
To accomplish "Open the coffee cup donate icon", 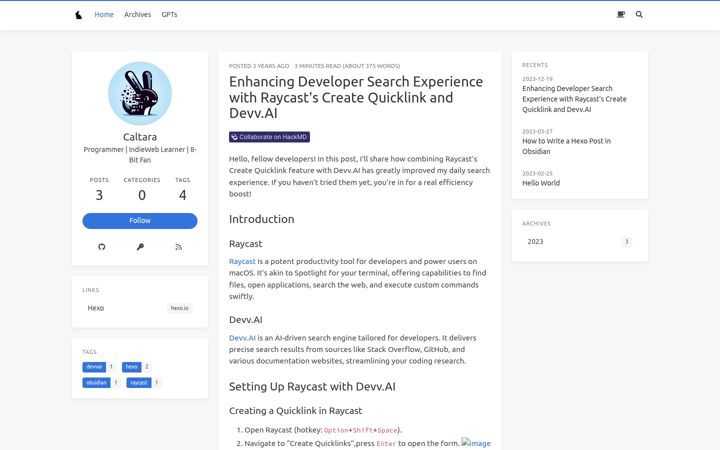I will tap(621, 15).
